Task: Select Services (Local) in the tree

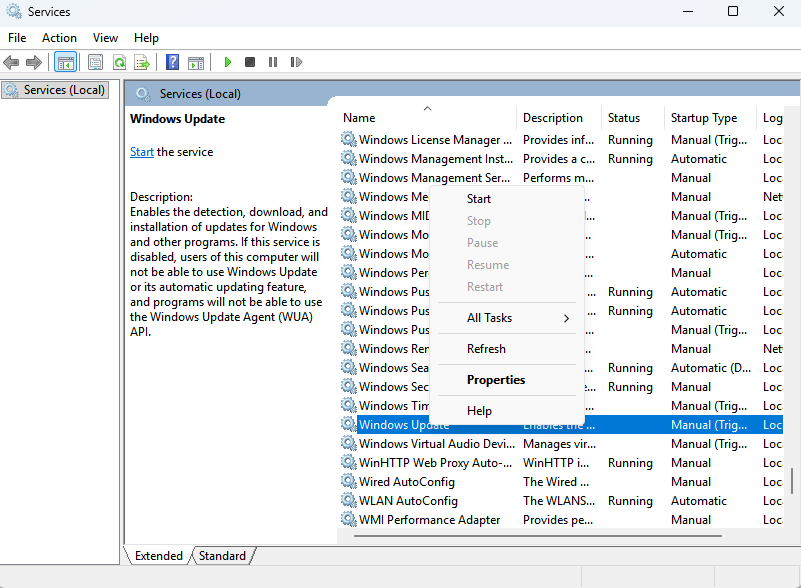Action: pos(63,90)
